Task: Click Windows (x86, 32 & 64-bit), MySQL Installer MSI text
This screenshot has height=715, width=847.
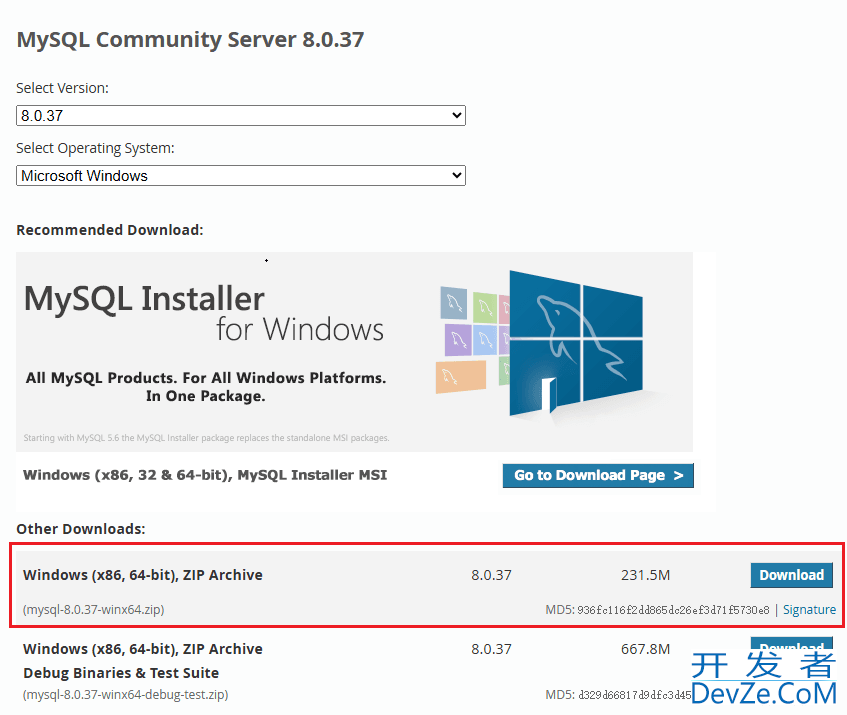Action: 205,475
